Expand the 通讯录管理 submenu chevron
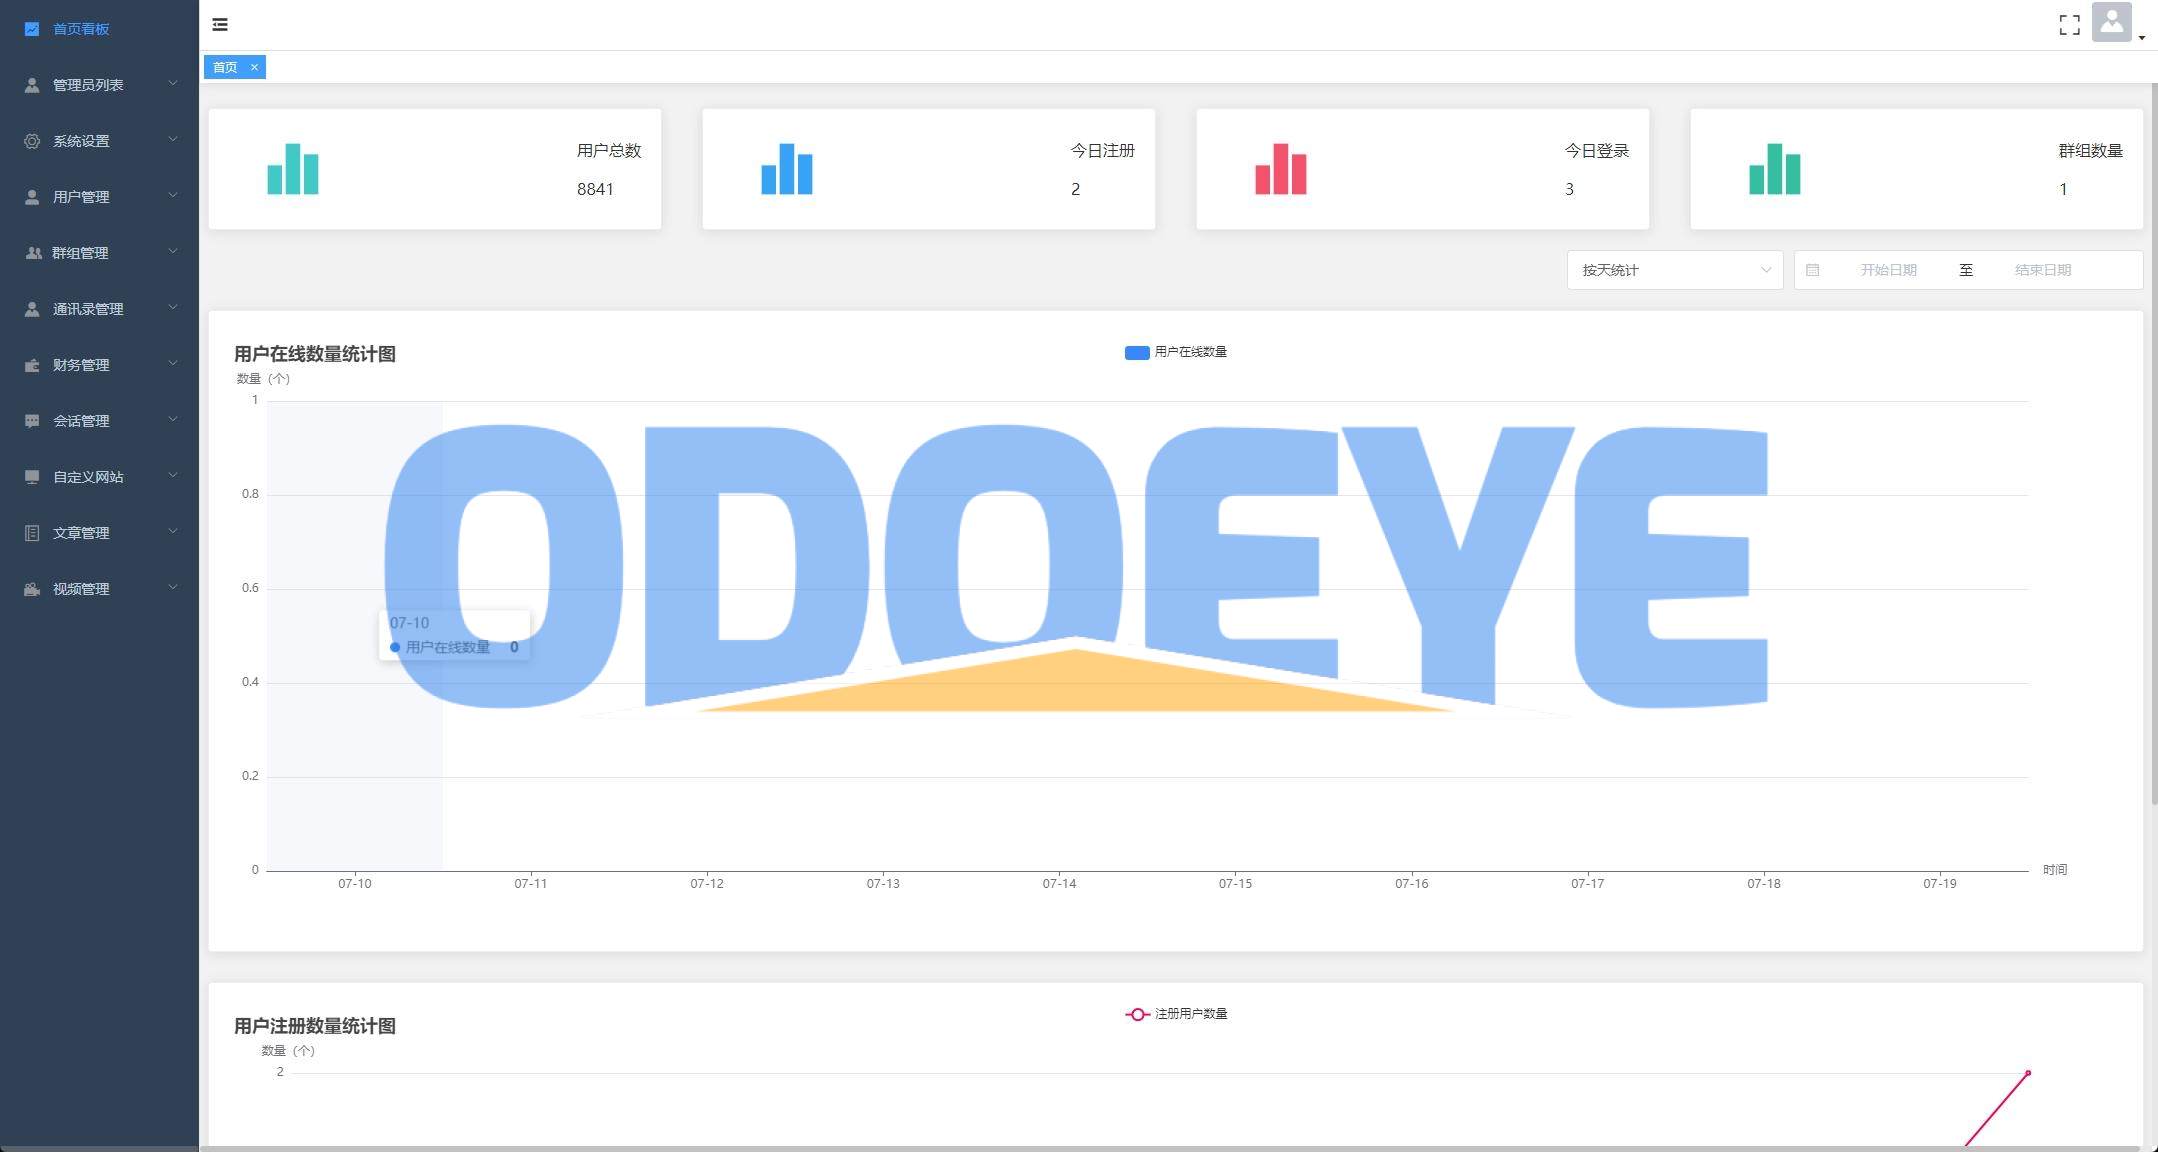The width and height of the screenshot is (2158, 1152). pos(172,307)
